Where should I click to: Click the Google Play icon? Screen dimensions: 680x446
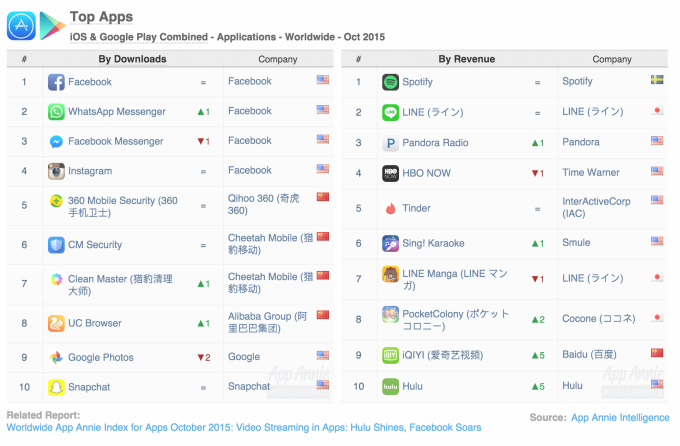coord(52,26)
